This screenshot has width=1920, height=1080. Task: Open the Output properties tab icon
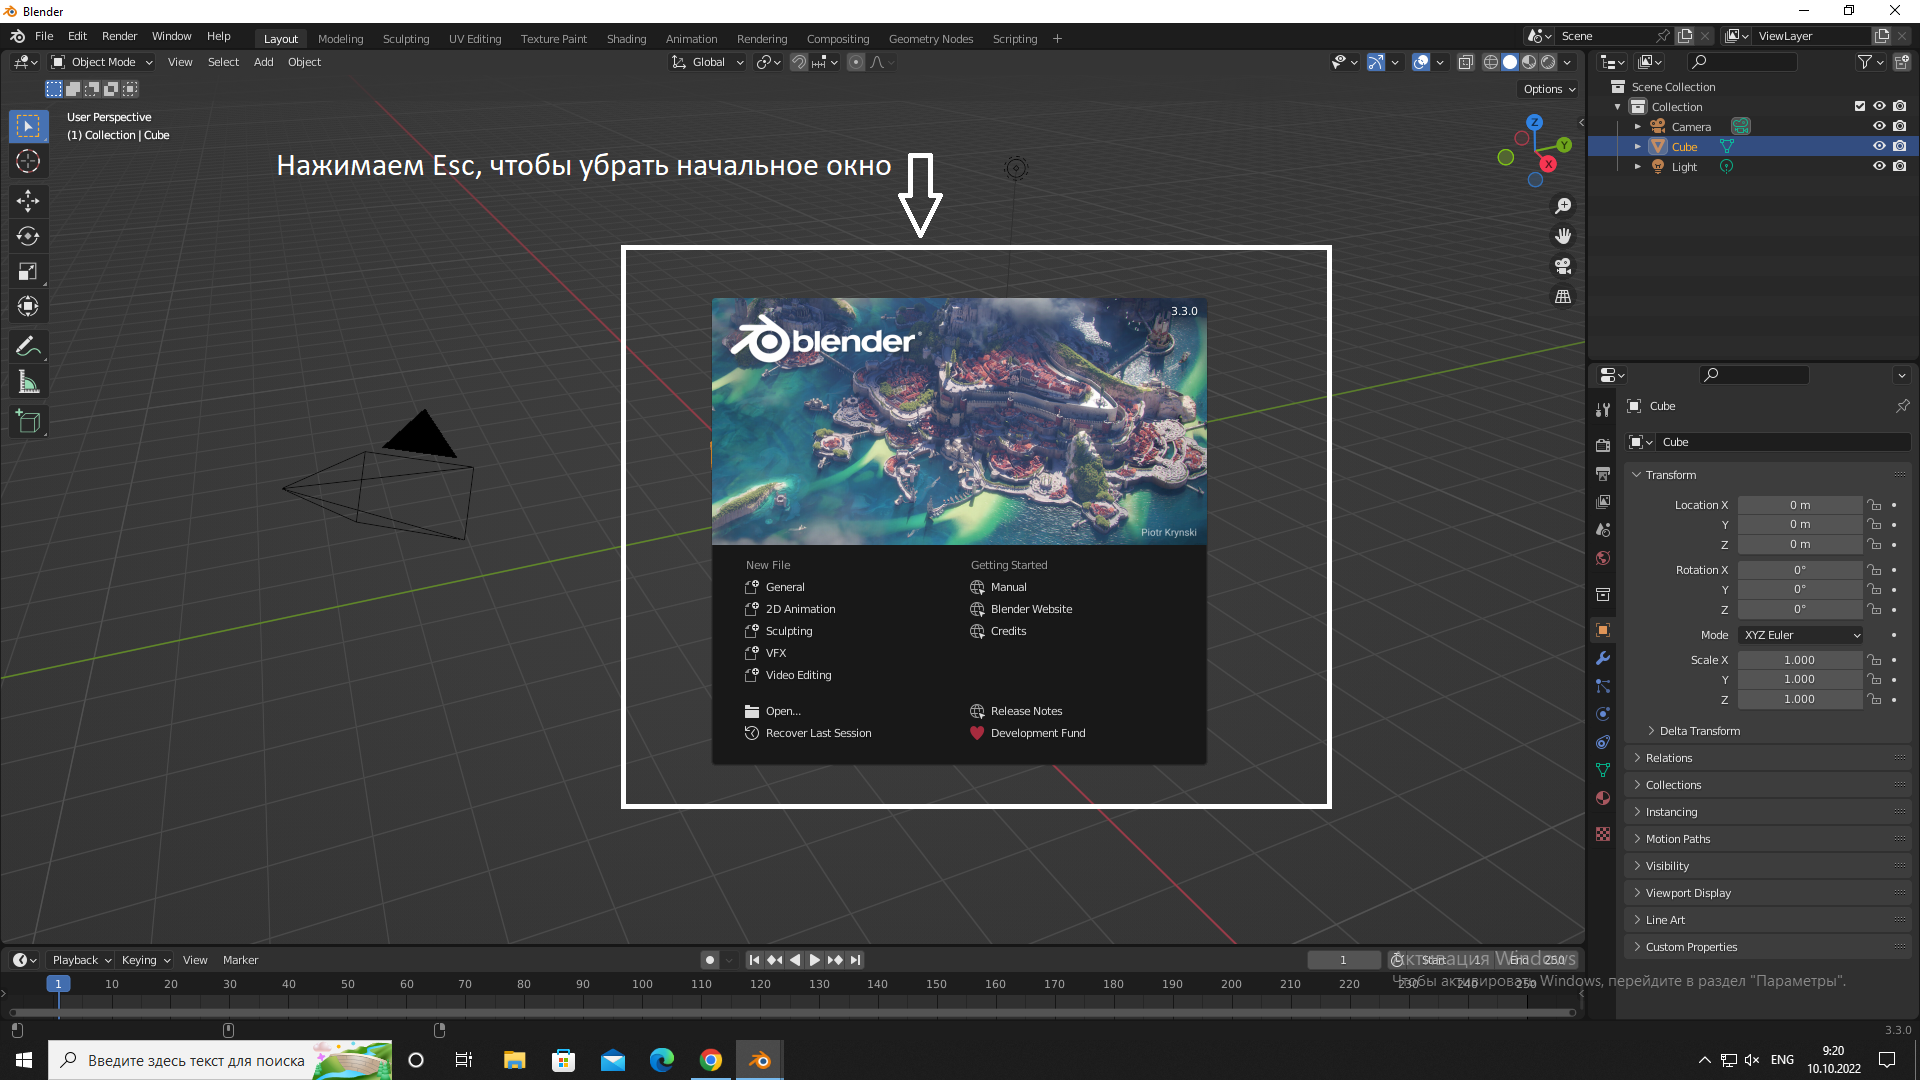(x=1603, y=473)
